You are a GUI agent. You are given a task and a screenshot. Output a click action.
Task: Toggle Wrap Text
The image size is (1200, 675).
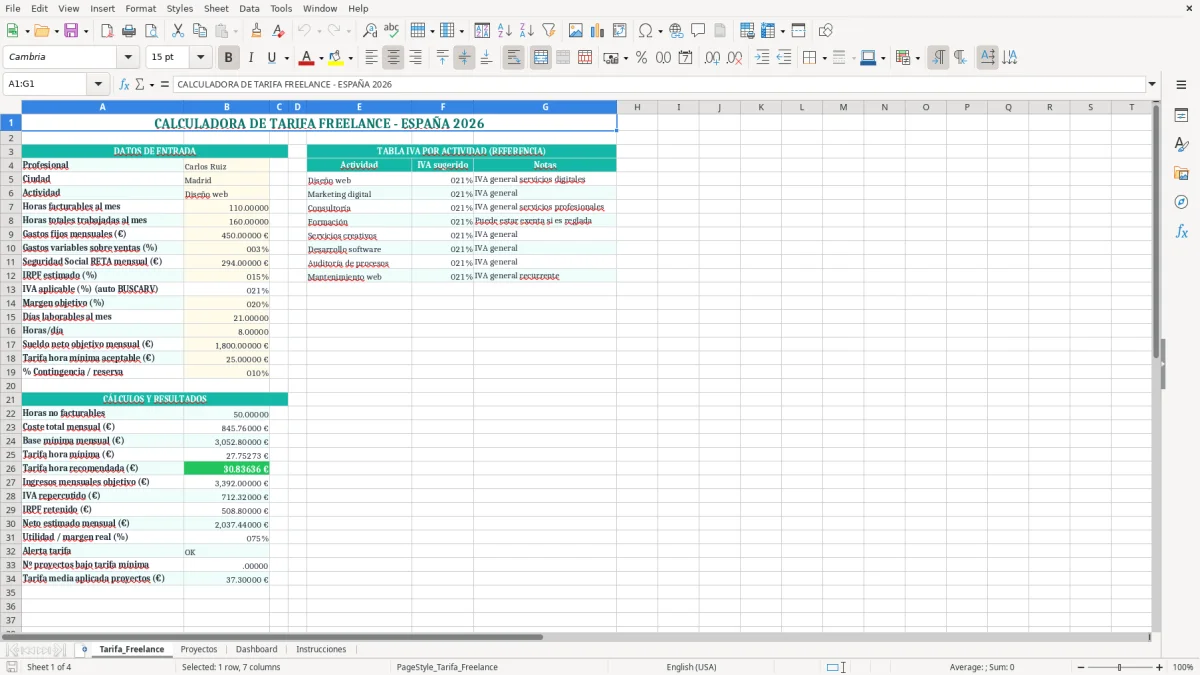click(513, 58)
